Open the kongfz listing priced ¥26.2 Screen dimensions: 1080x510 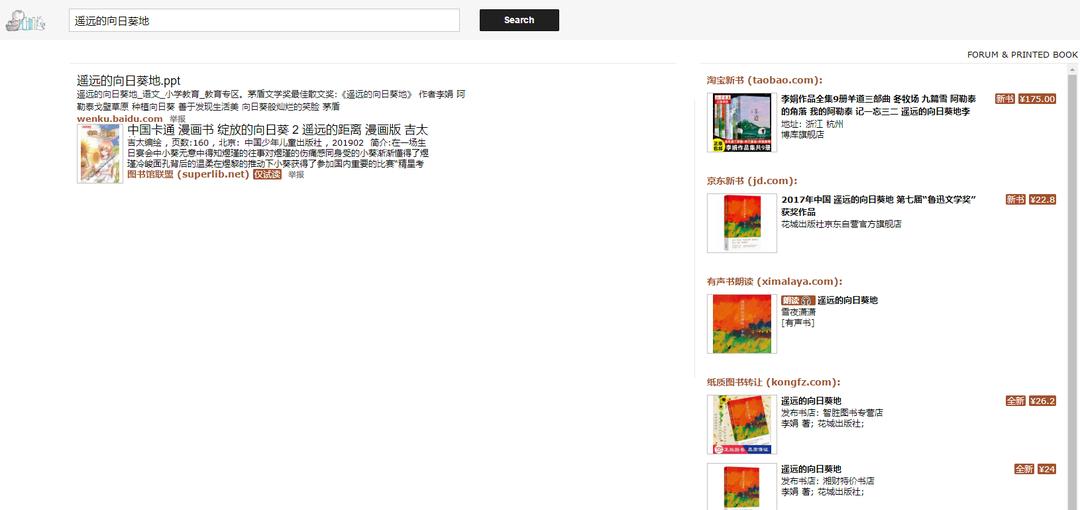pyautogui.click(x=811, y=400)
